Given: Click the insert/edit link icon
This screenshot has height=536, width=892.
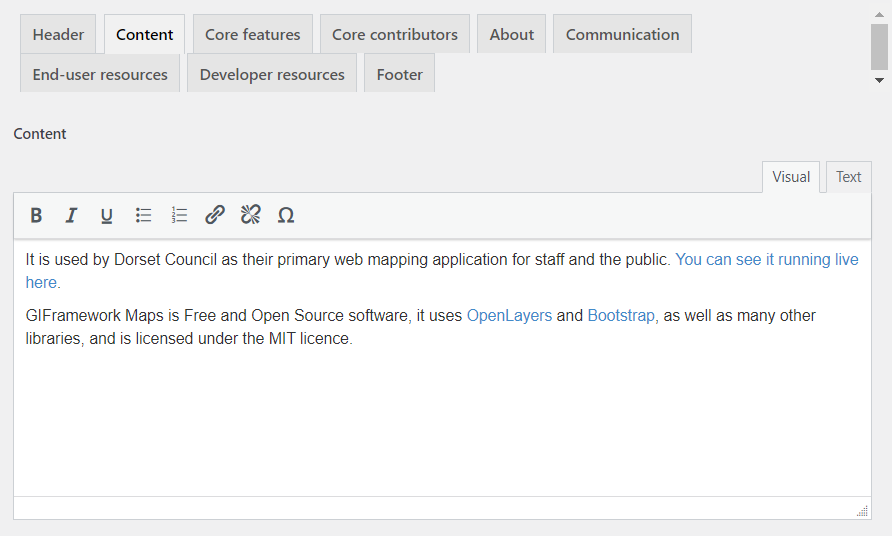Looking at the screenshot, I should pos(215,215).
